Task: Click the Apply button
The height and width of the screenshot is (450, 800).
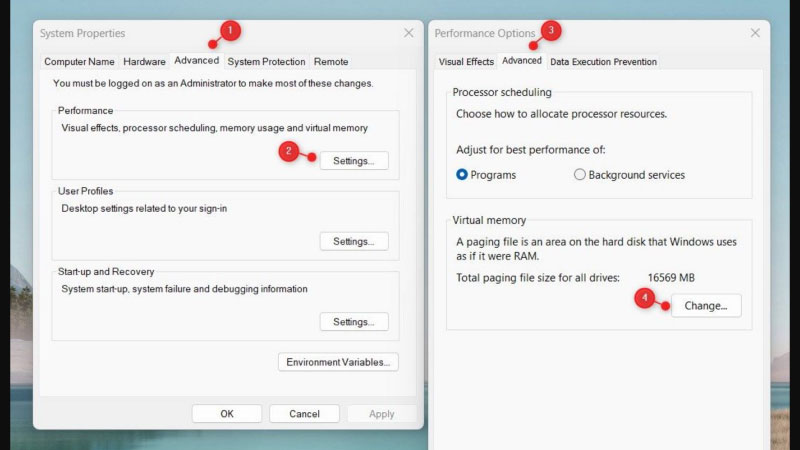Action: tap(381, 414)
